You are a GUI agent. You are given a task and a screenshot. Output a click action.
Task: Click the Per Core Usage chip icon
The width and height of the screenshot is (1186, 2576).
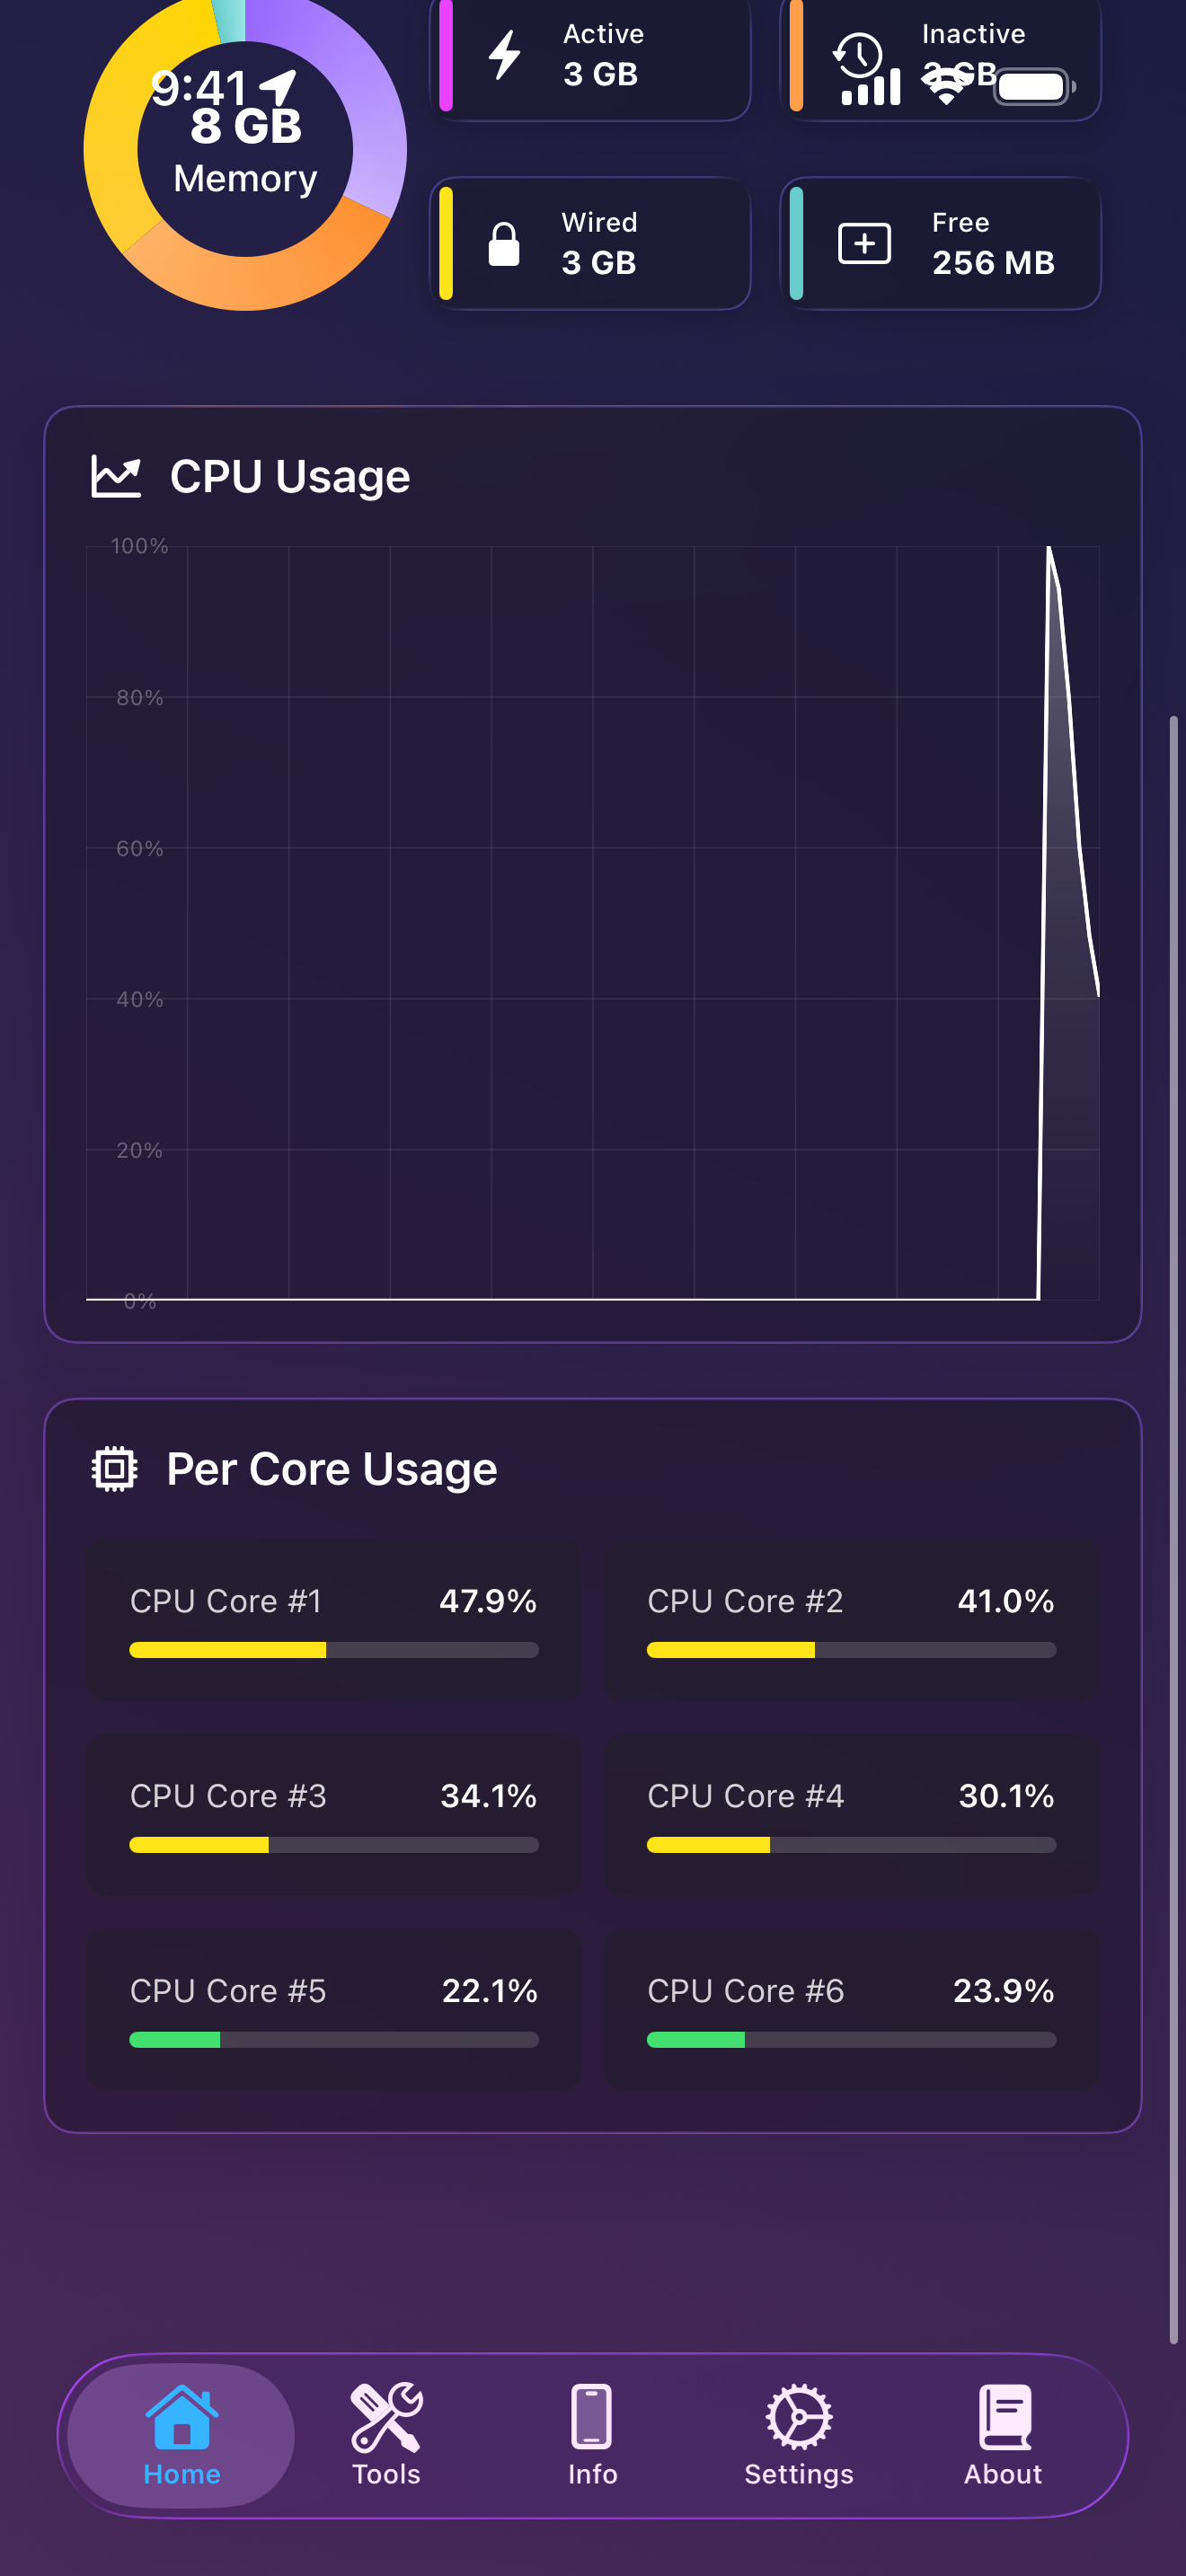(x=115, y=1469)
